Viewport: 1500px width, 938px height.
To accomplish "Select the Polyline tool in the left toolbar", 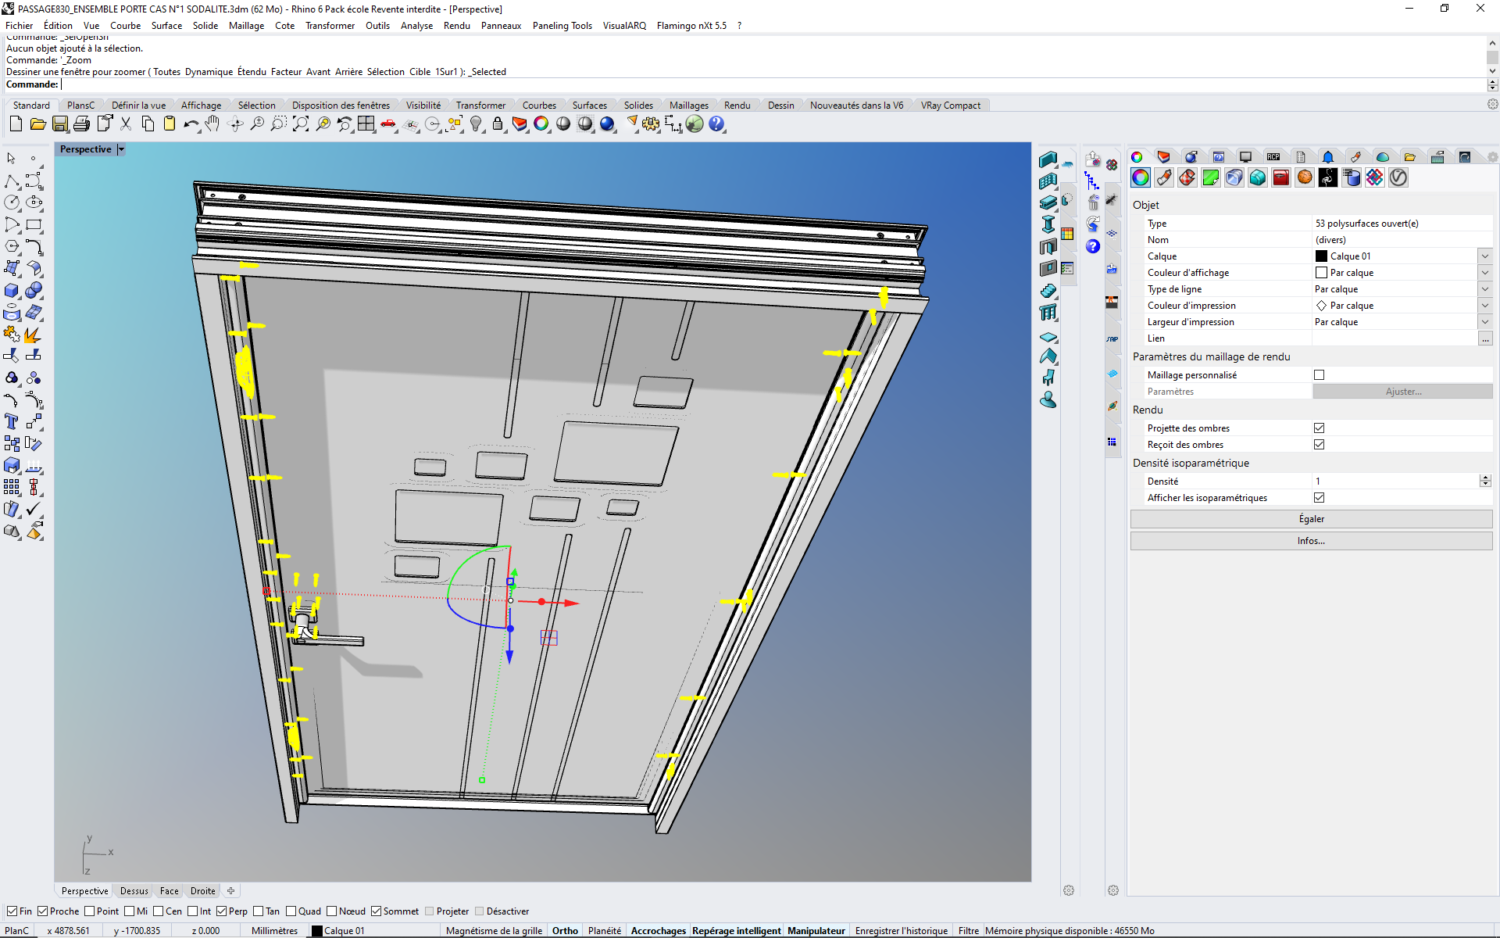I will (x=11, y=181).
